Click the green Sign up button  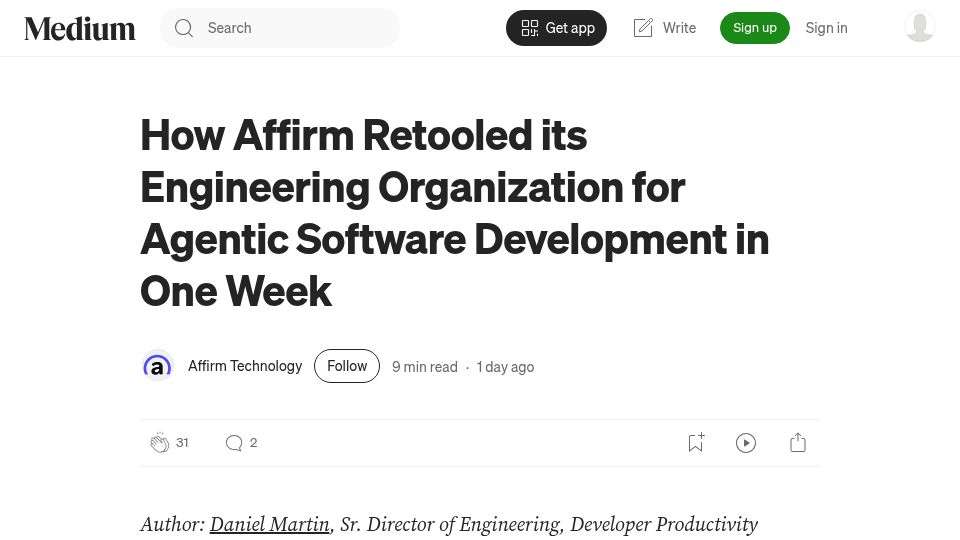pos(754,28)
